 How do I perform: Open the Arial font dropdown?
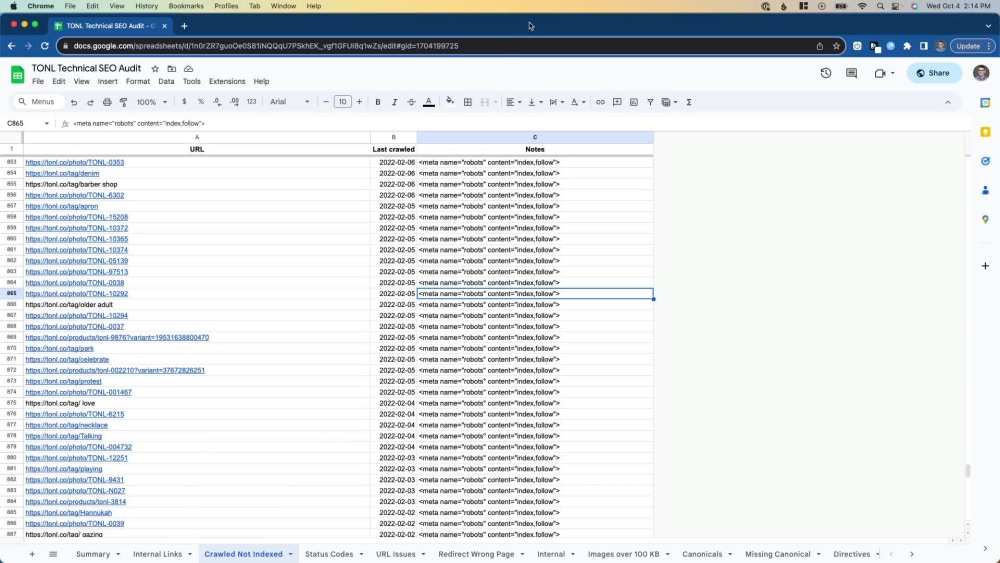click(290, 102)
